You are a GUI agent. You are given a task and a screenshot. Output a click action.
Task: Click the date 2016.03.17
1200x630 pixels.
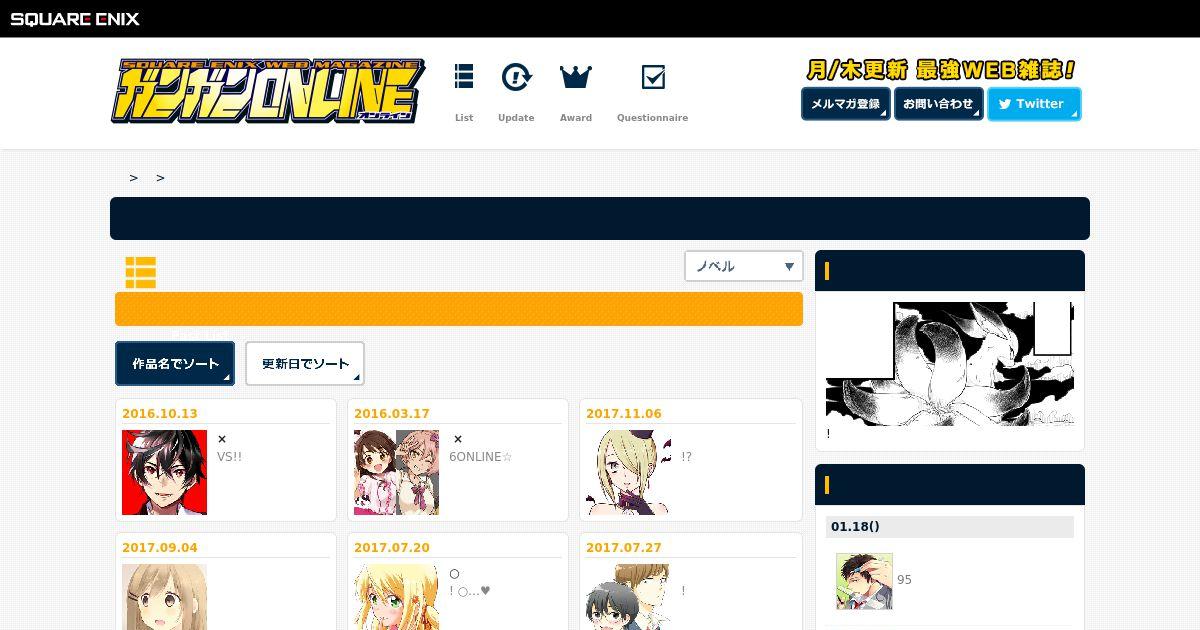point(392,414)
